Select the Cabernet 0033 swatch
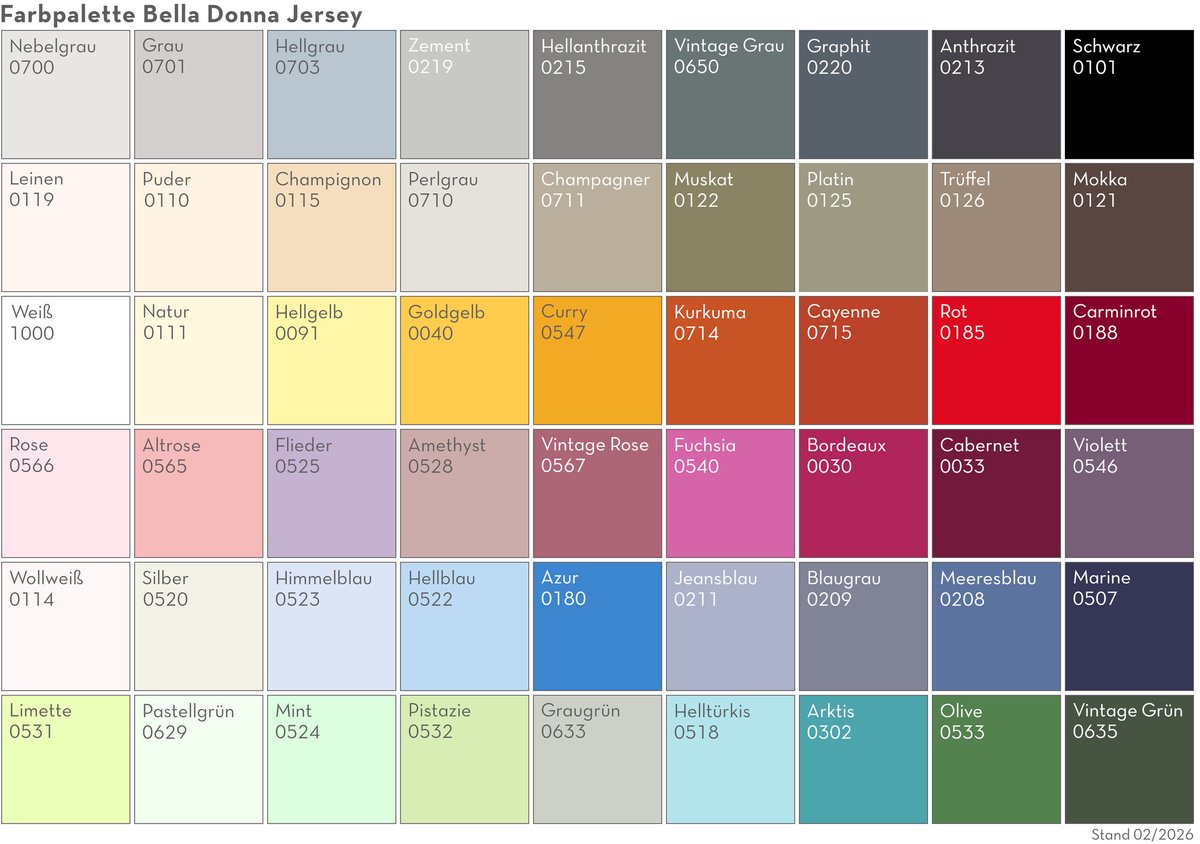Viewport: 1200px width, 844px height. (x=997, y=493)
